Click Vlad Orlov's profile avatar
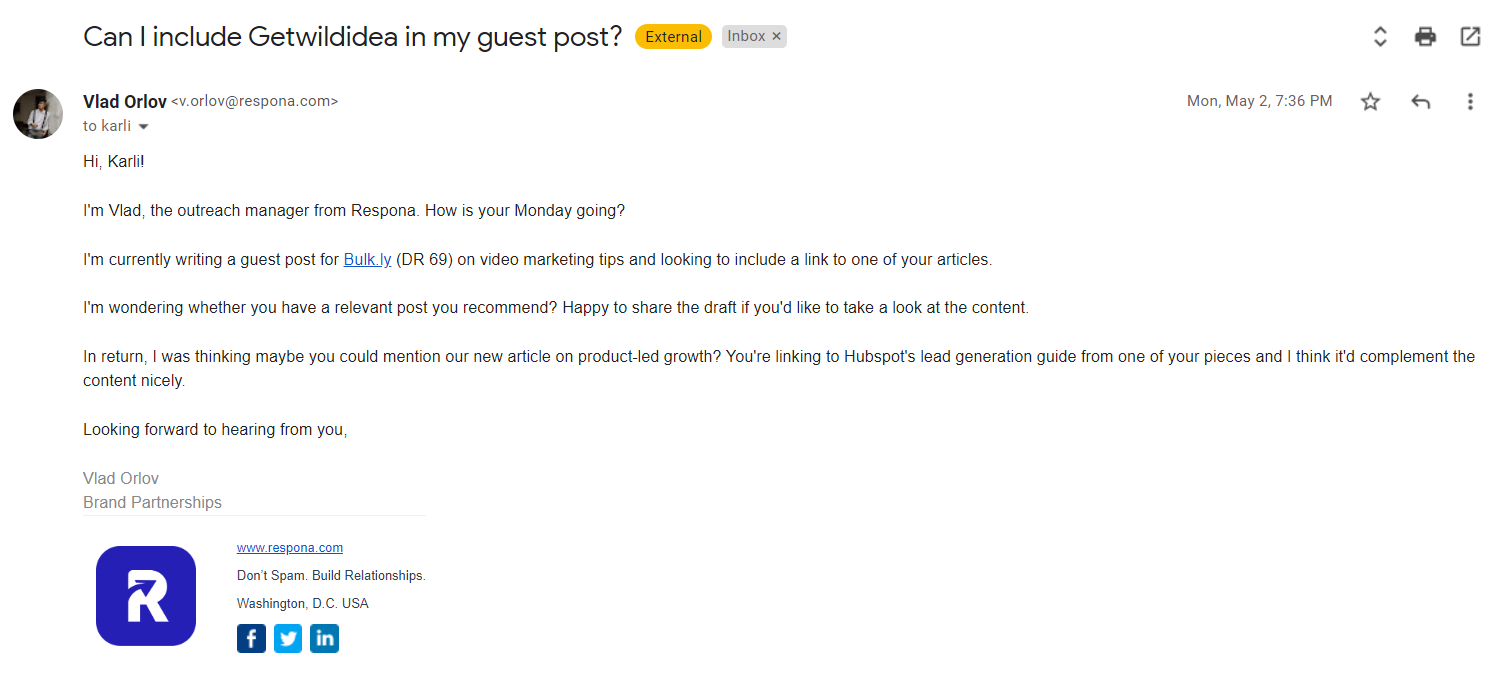This screenshot has width=1502, height=682. 38,113
